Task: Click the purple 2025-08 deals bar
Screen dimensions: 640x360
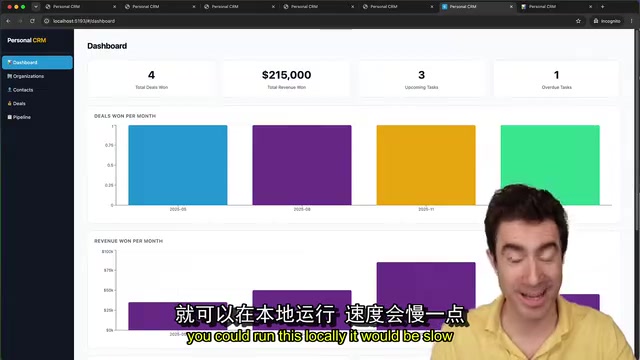Action: (302, 165)
